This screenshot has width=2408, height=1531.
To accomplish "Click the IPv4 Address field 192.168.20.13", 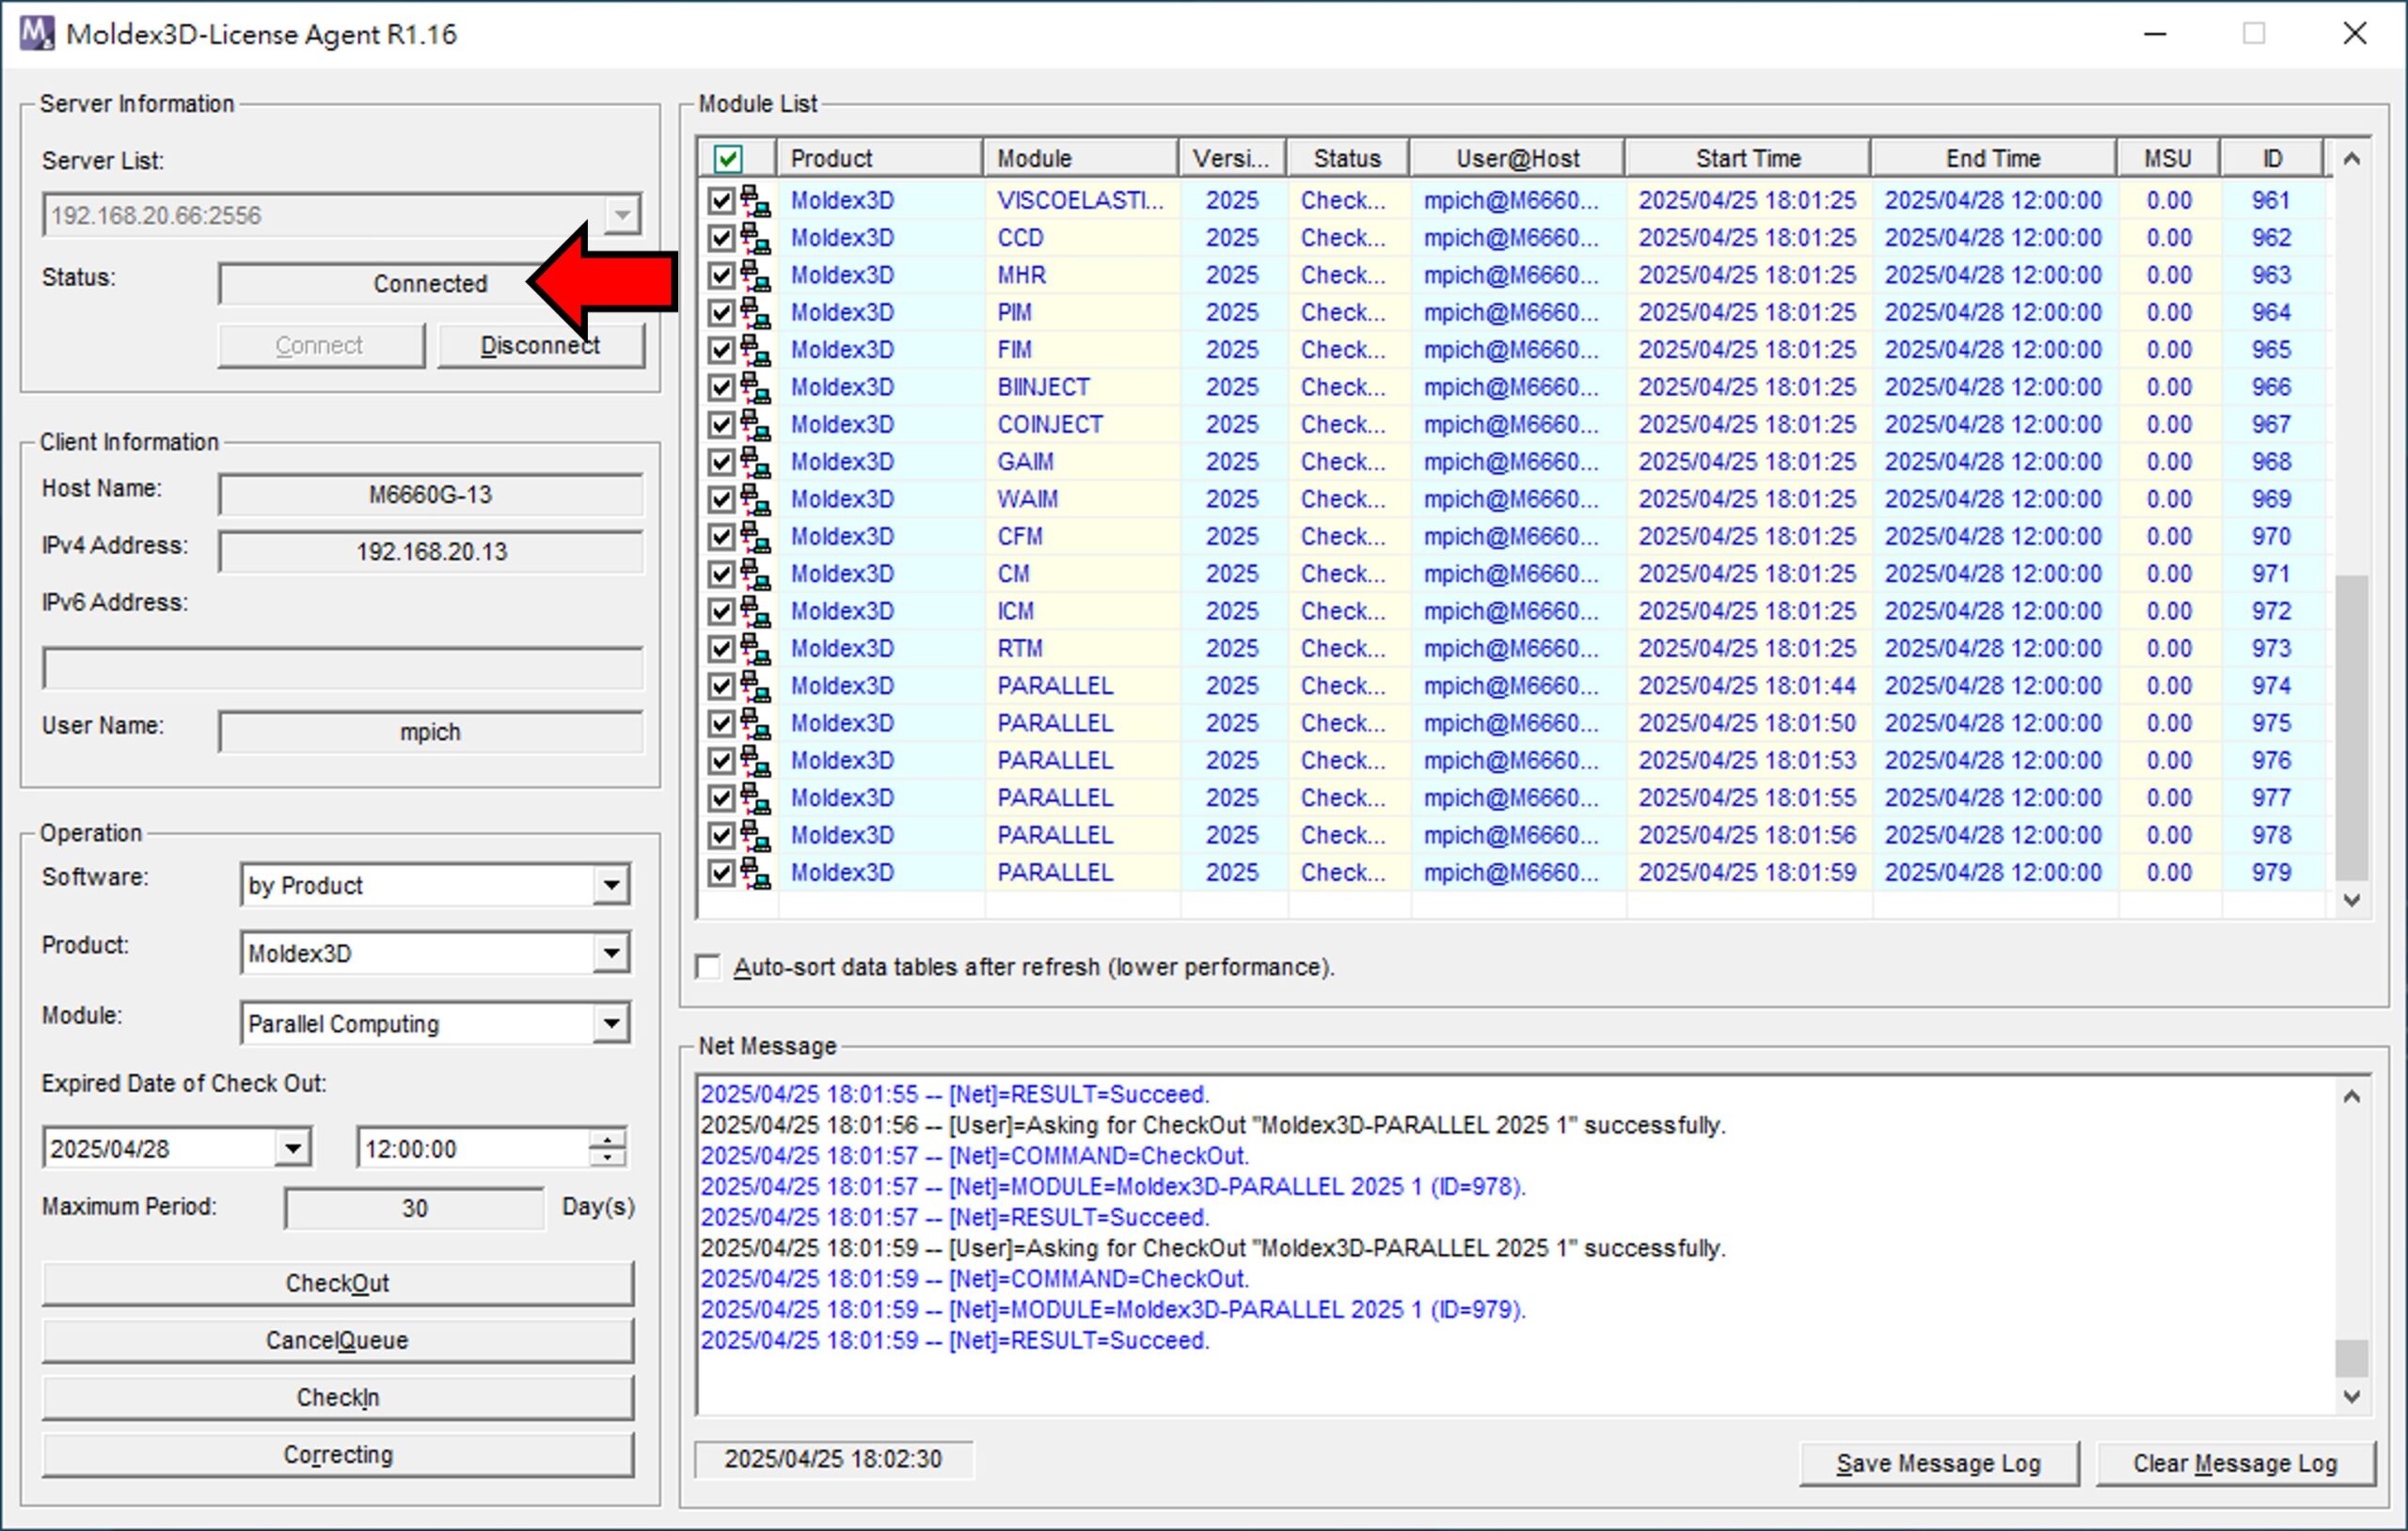I will click(431, 552).
